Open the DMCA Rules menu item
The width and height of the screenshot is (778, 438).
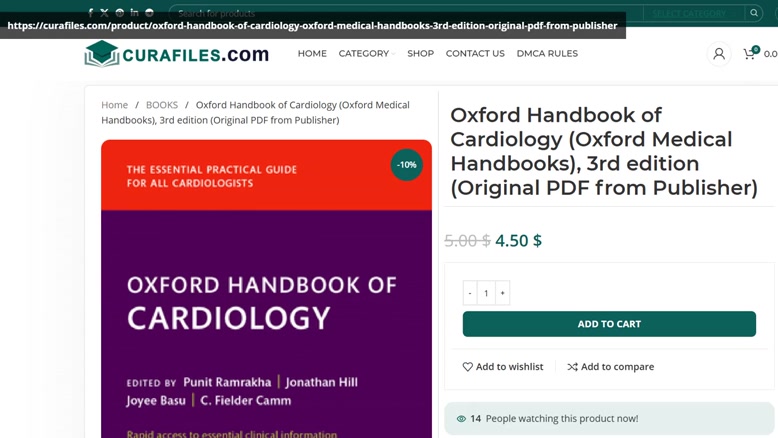click(x=547, y=54)
